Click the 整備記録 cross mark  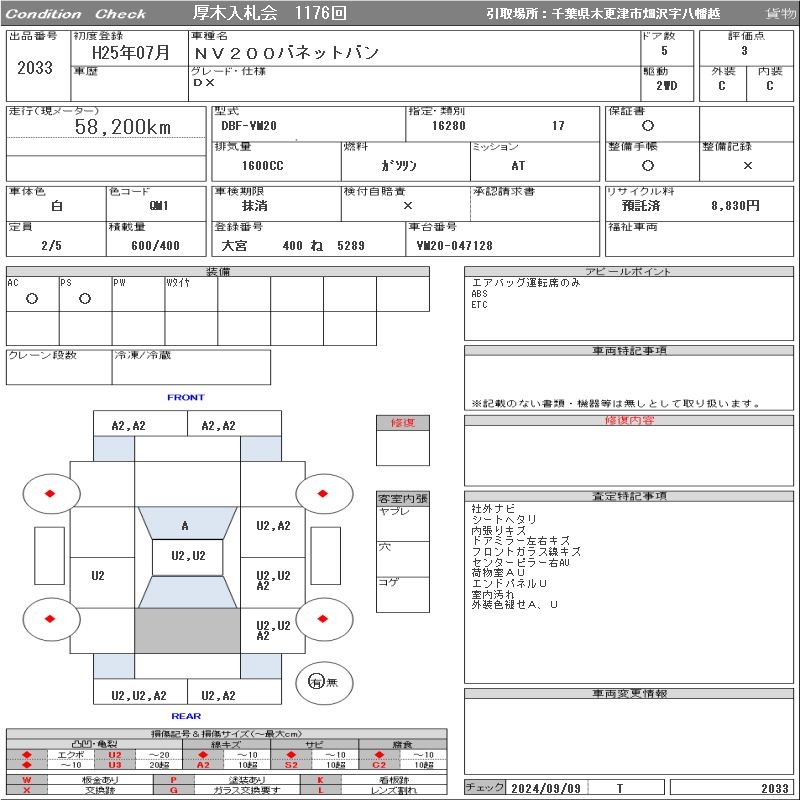747,165
